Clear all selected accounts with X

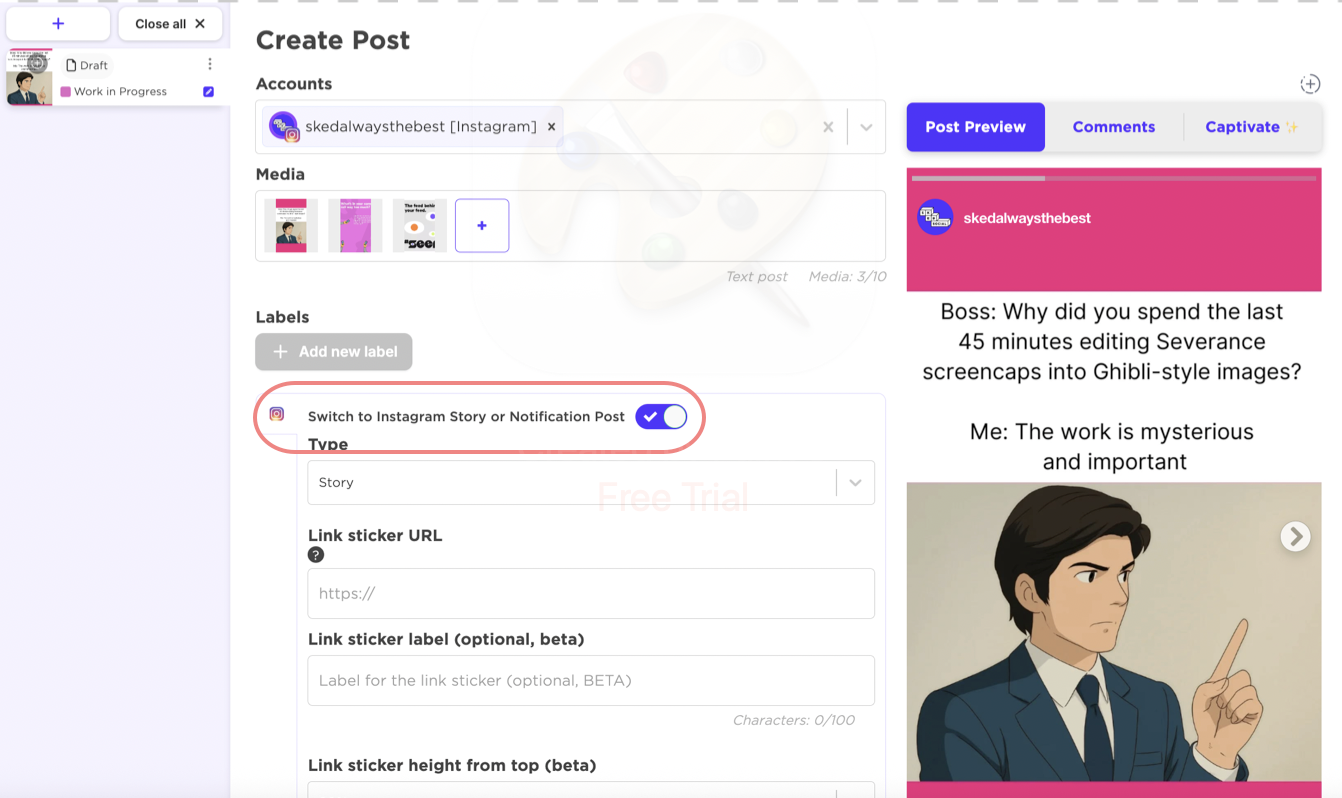[827, 127]
